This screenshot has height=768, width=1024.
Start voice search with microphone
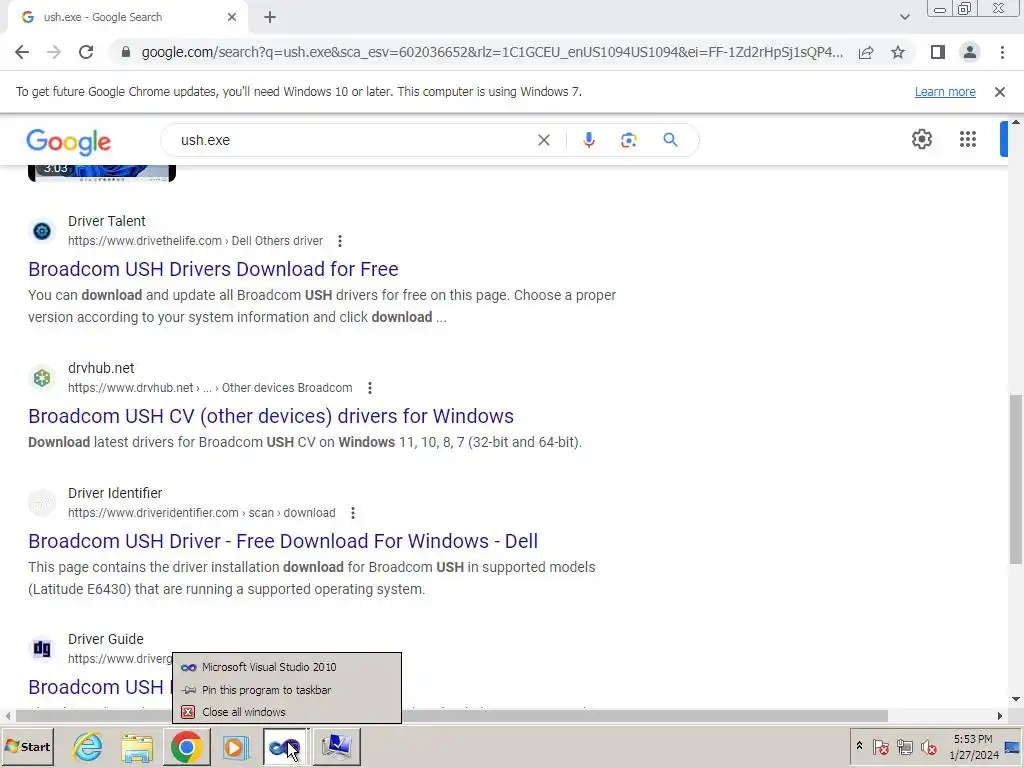pos(588,140)
